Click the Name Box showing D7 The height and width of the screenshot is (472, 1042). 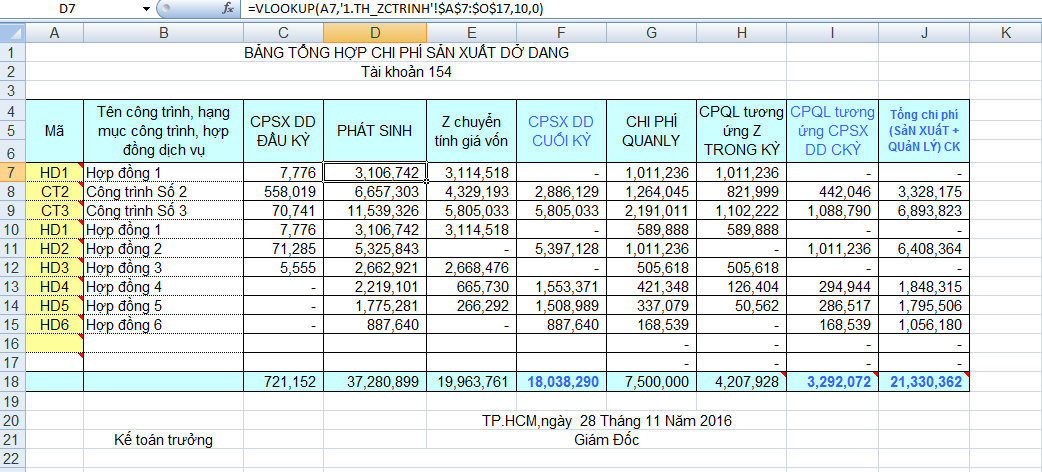coord(70,9)
